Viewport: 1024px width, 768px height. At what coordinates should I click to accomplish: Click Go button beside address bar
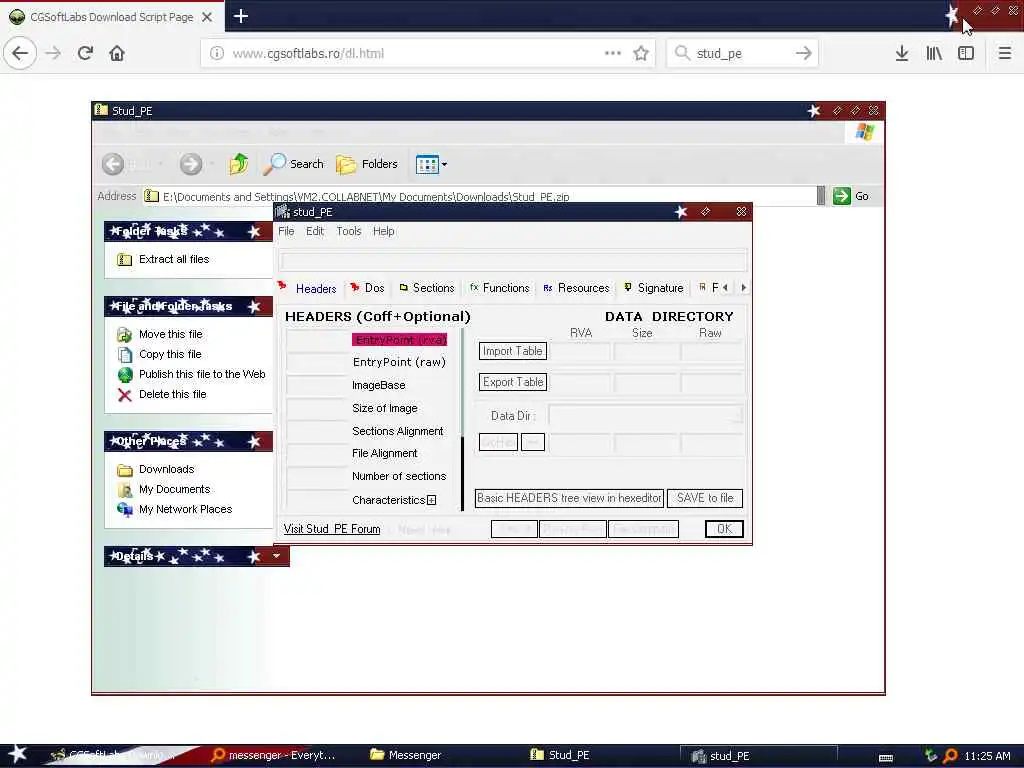click(x=851, y=196)
